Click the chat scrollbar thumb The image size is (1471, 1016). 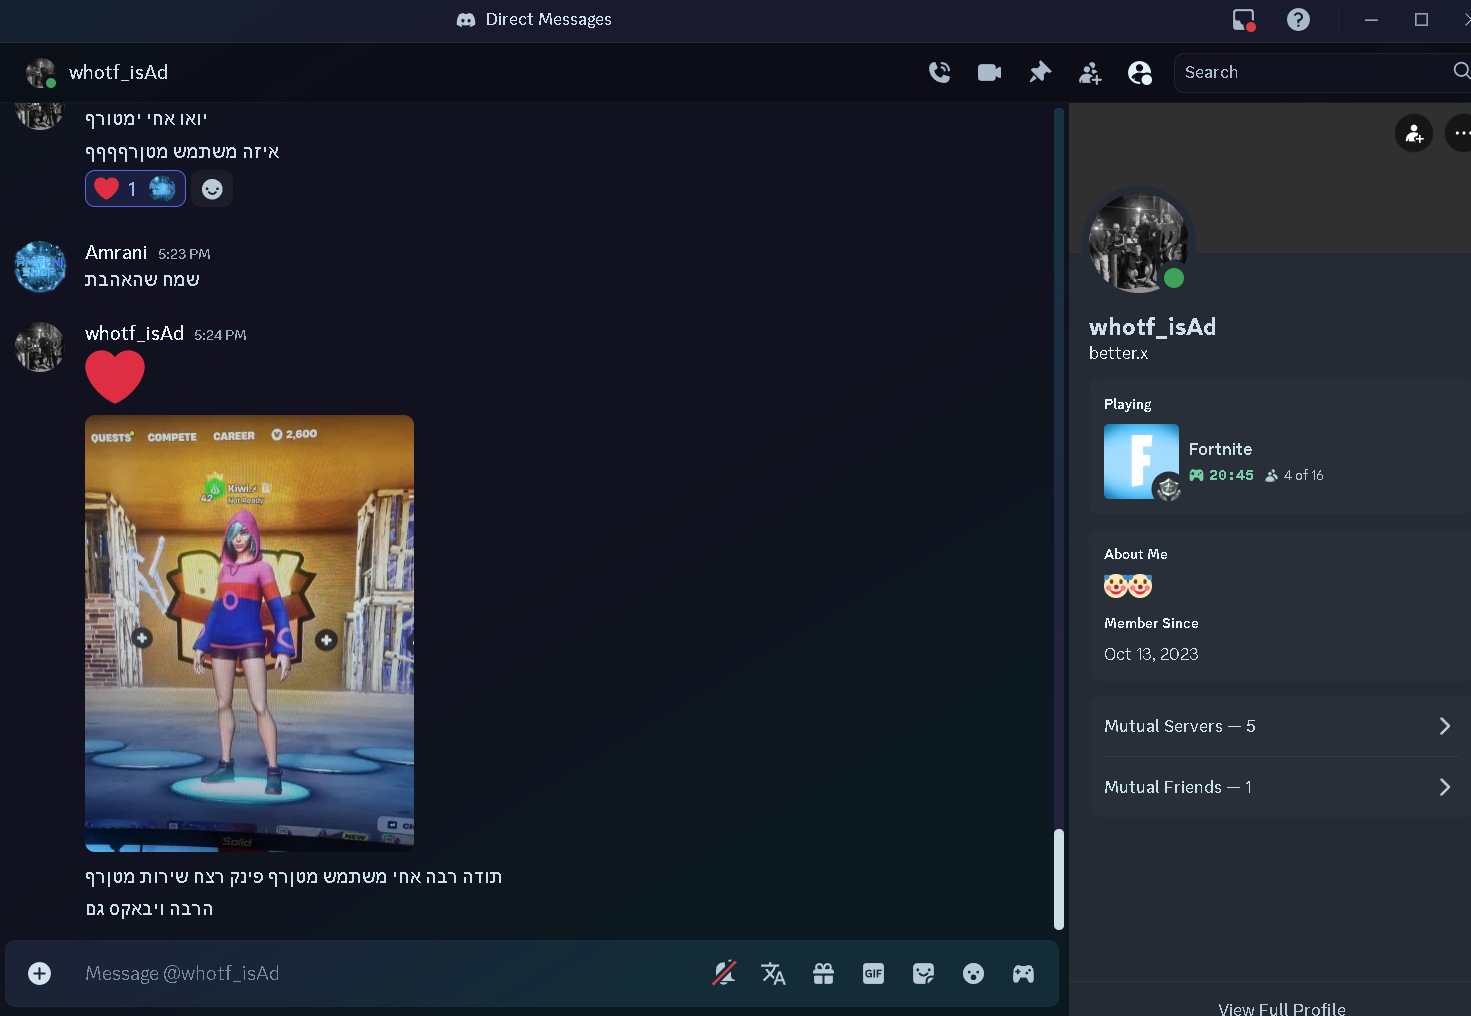click(1059, 880)
